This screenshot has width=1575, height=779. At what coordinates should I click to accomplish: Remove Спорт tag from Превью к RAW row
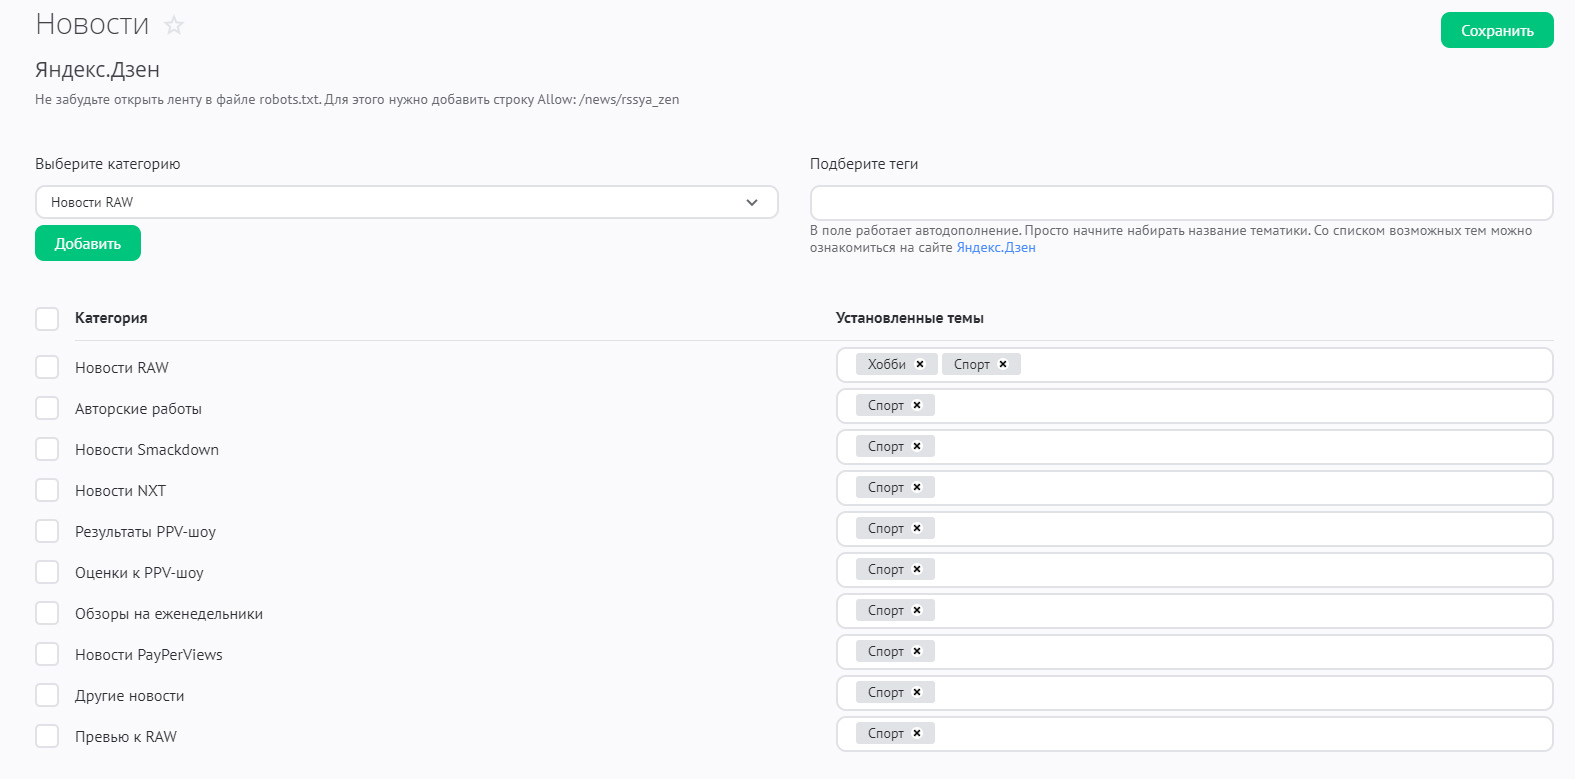(x=917, y=733)
